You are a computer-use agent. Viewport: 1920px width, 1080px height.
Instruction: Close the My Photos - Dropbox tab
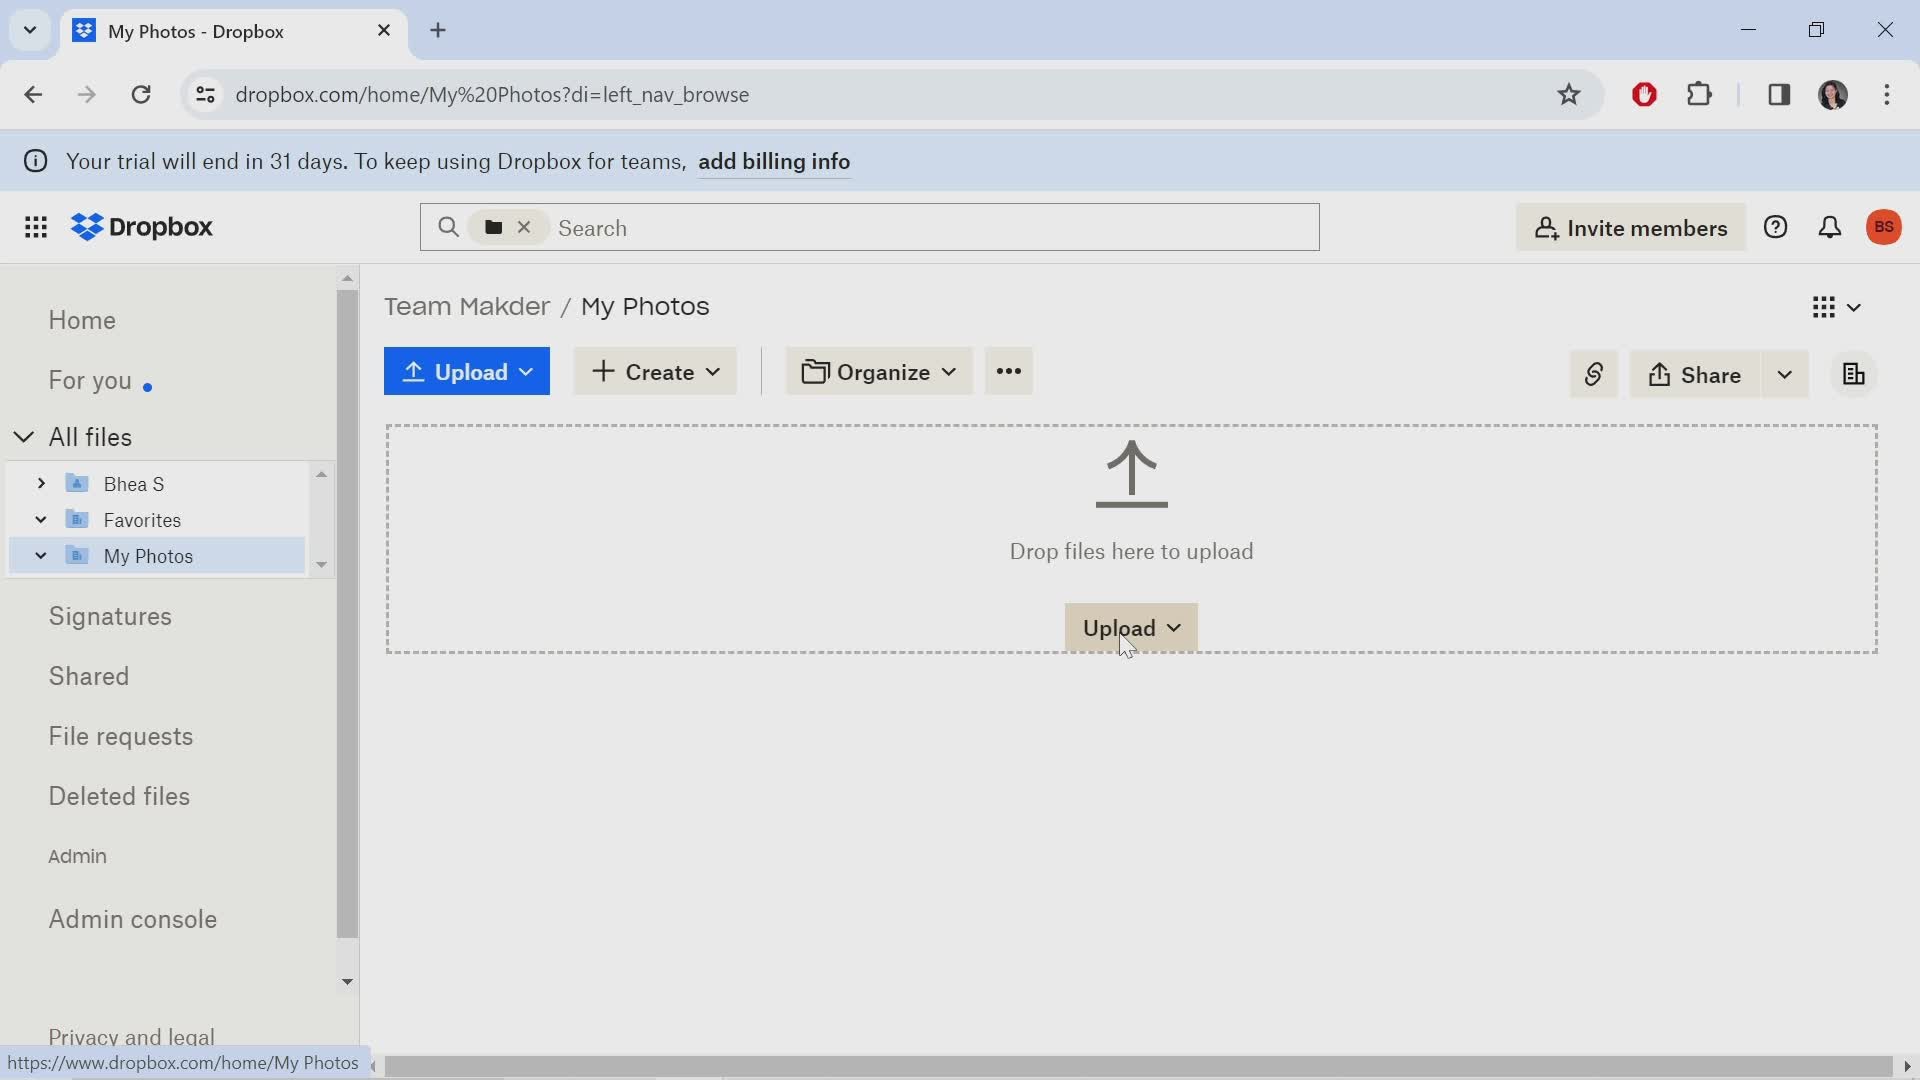[x=384, y=31]
